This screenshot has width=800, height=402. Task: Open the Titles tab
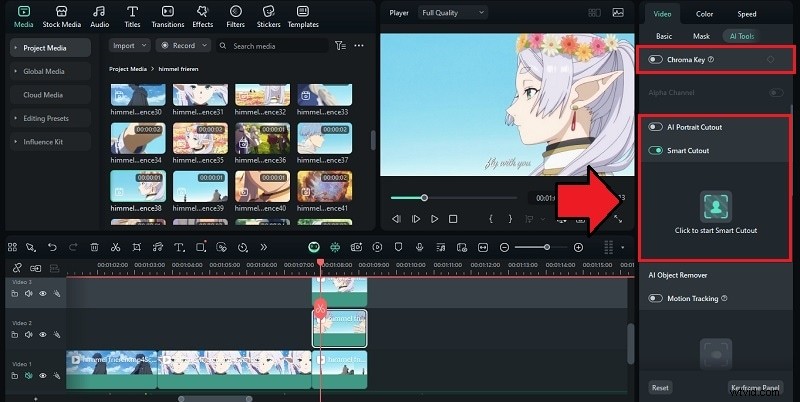132,17
